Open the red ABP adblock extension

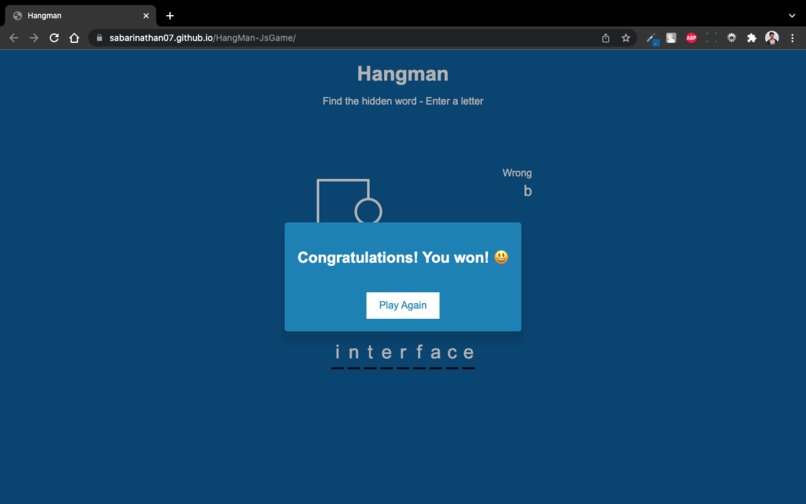coord(691,38)
